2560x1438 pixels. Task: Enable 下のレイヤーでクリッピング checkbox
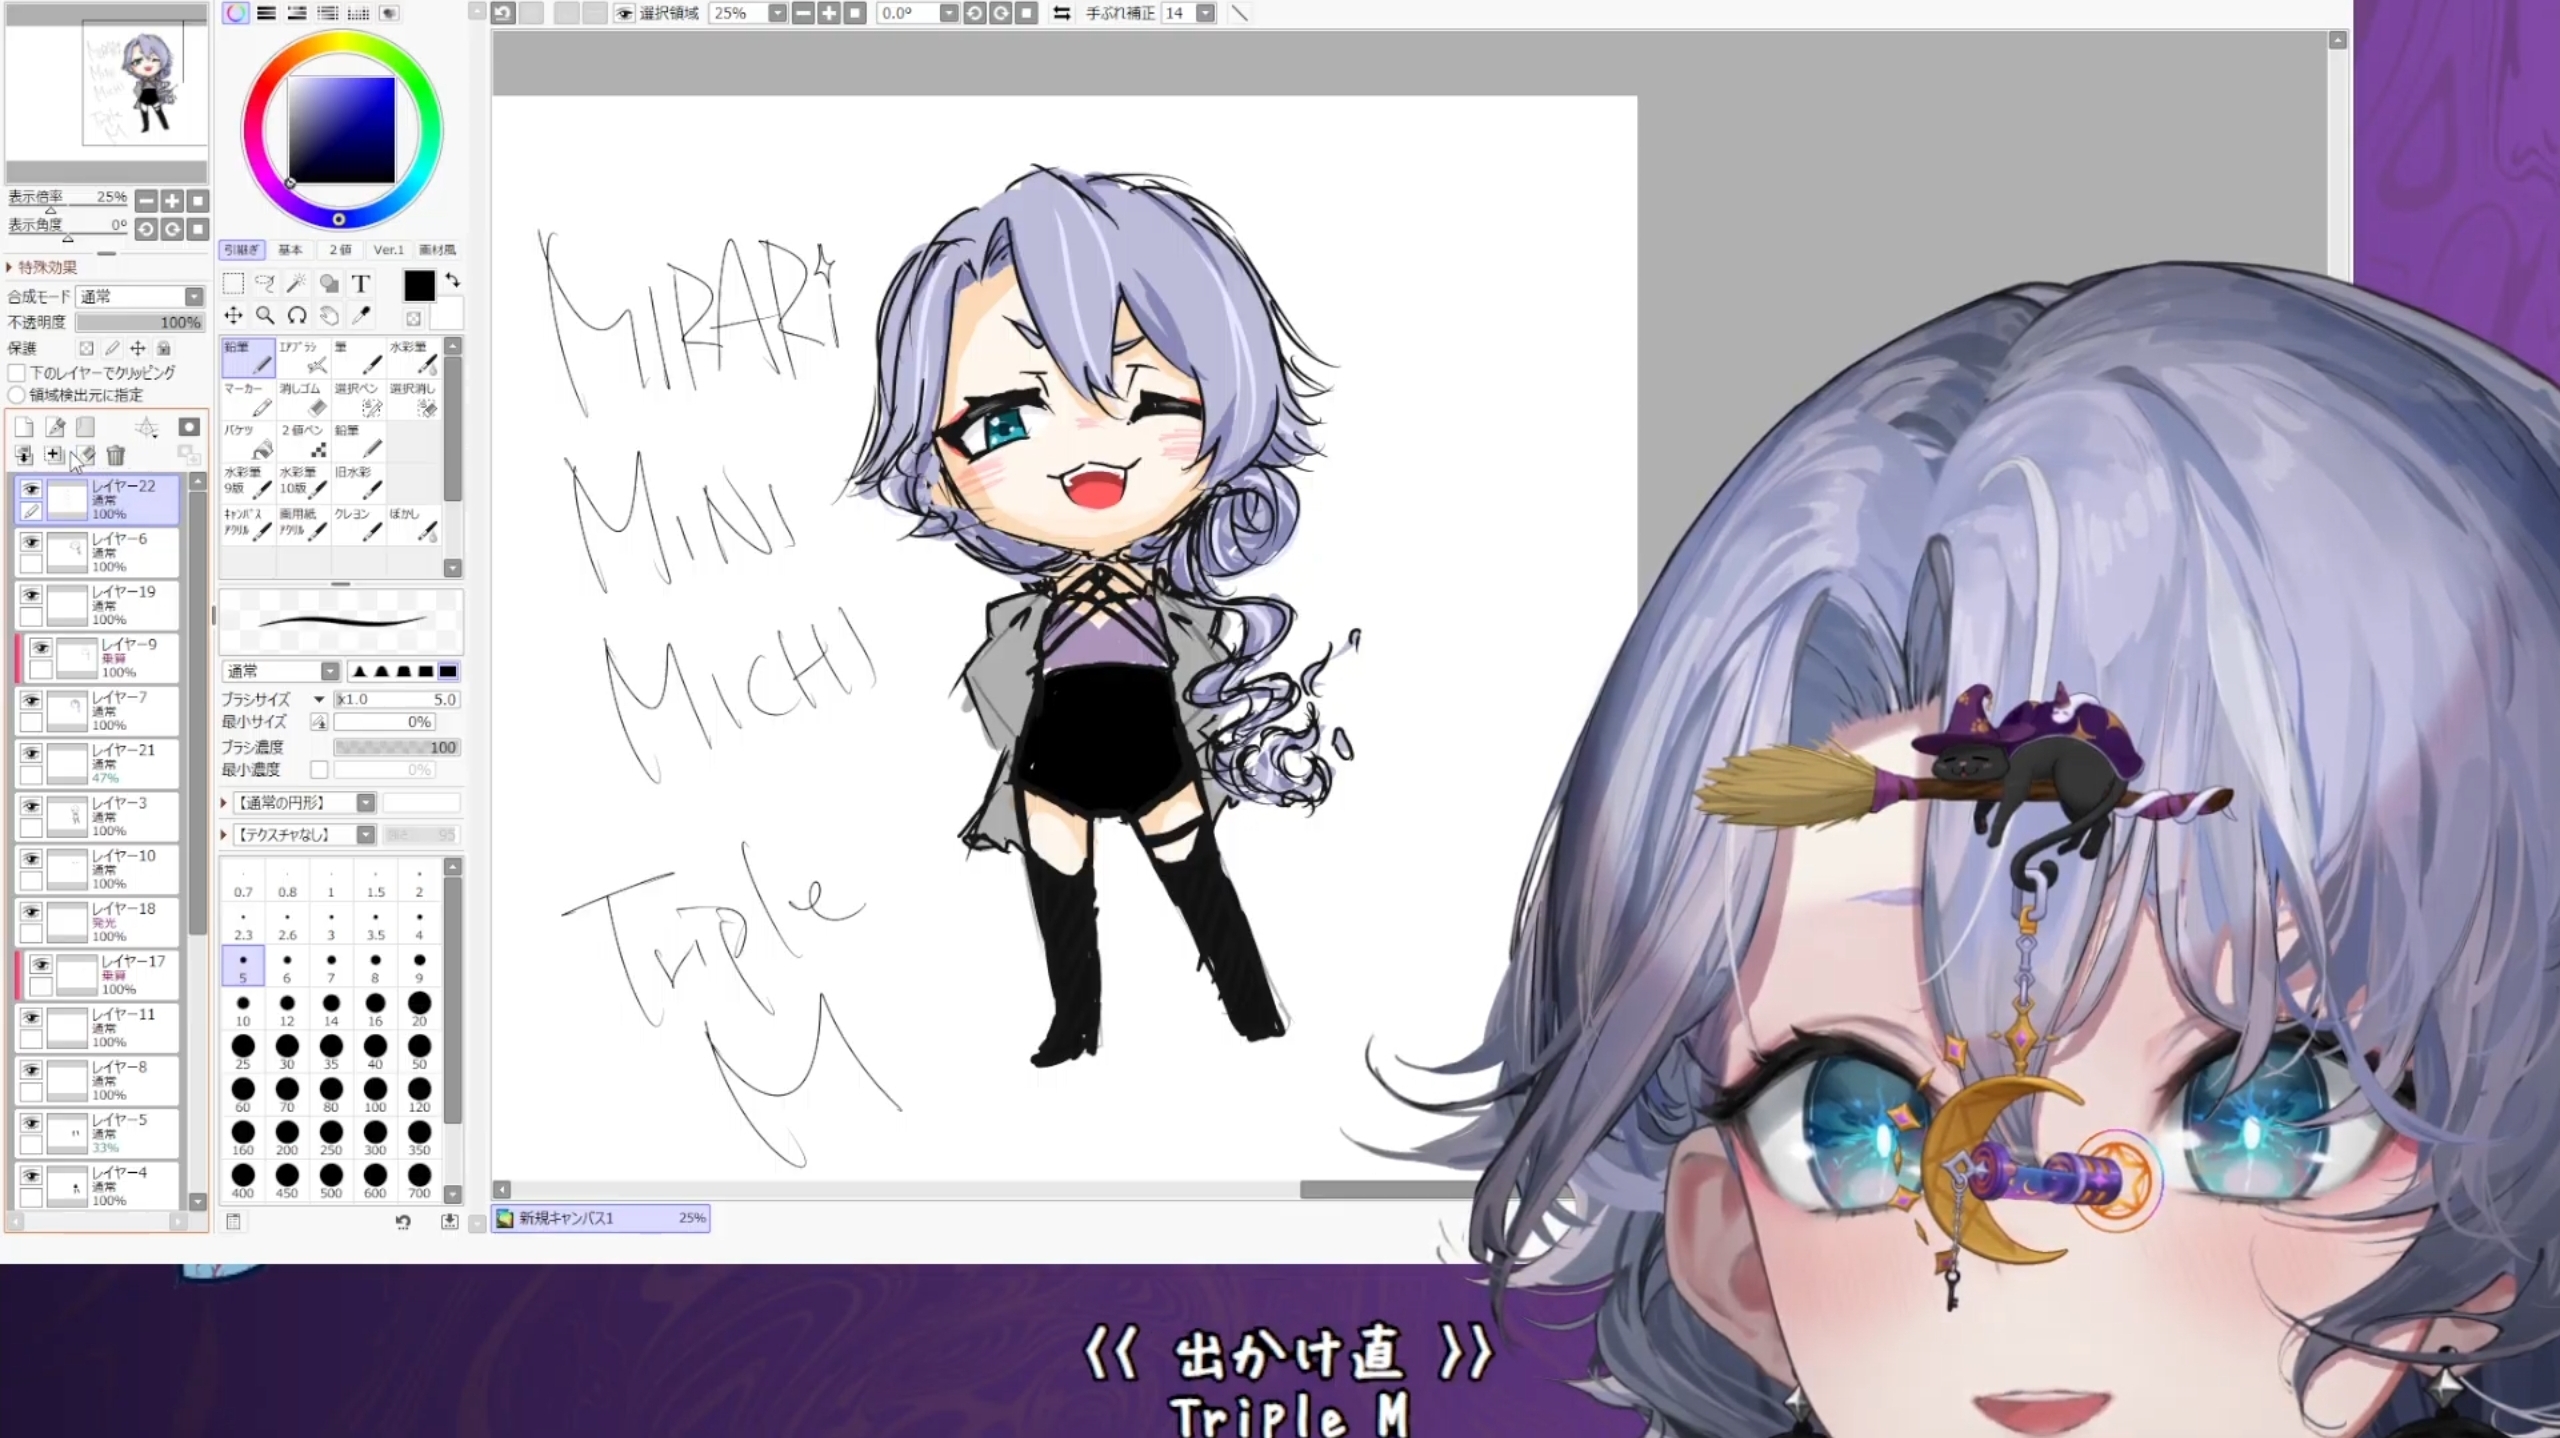[x=16, y=372]
